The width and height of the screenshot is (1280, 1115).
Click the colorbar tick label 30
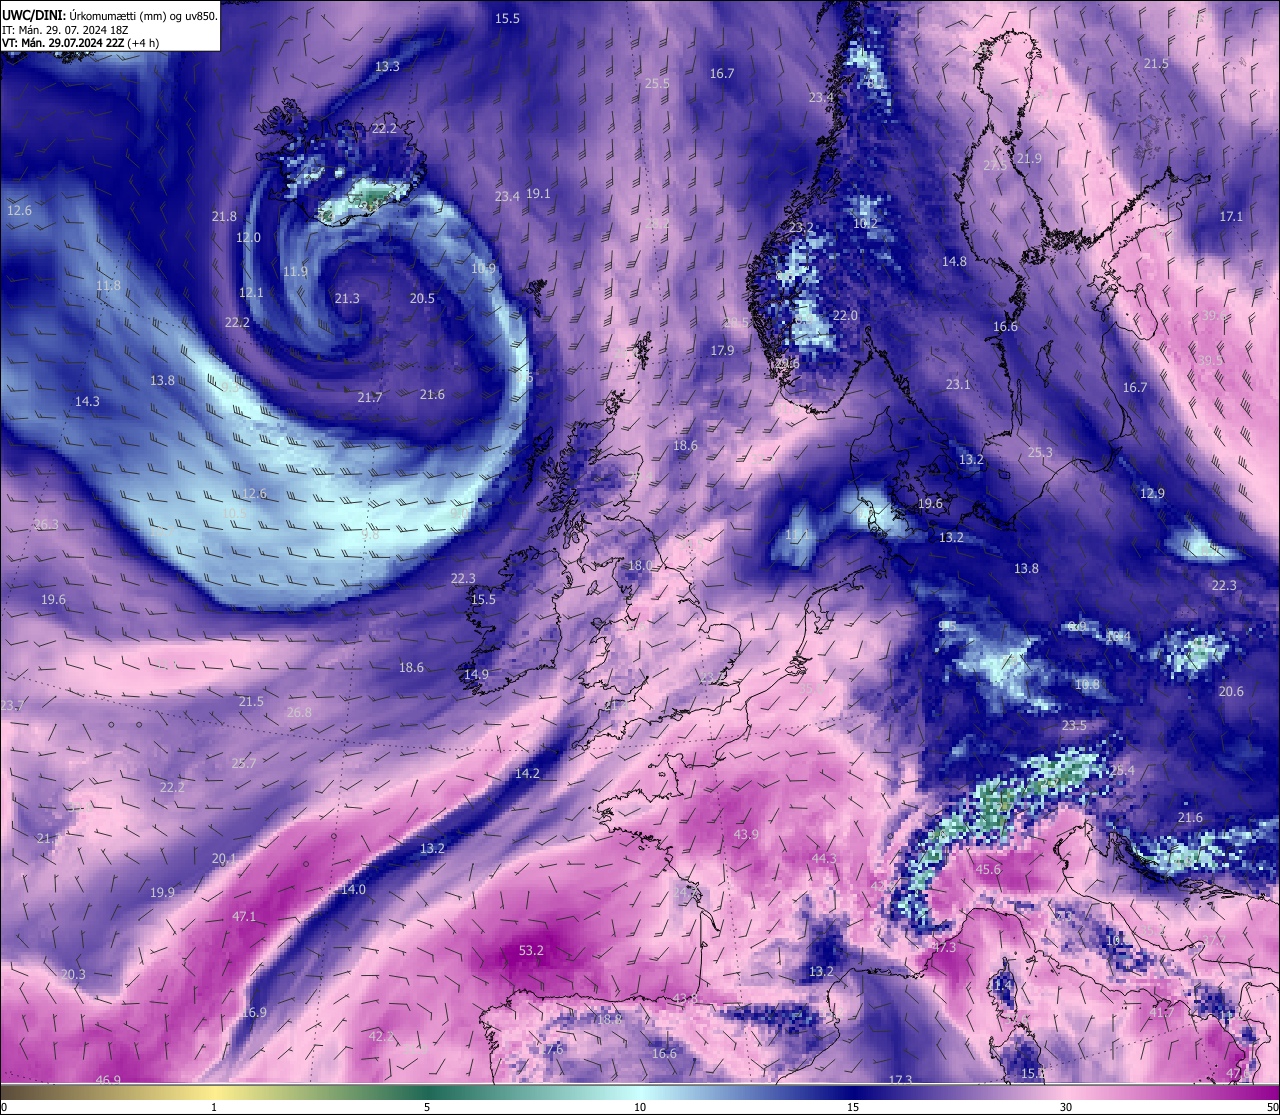point(1066,1107)
